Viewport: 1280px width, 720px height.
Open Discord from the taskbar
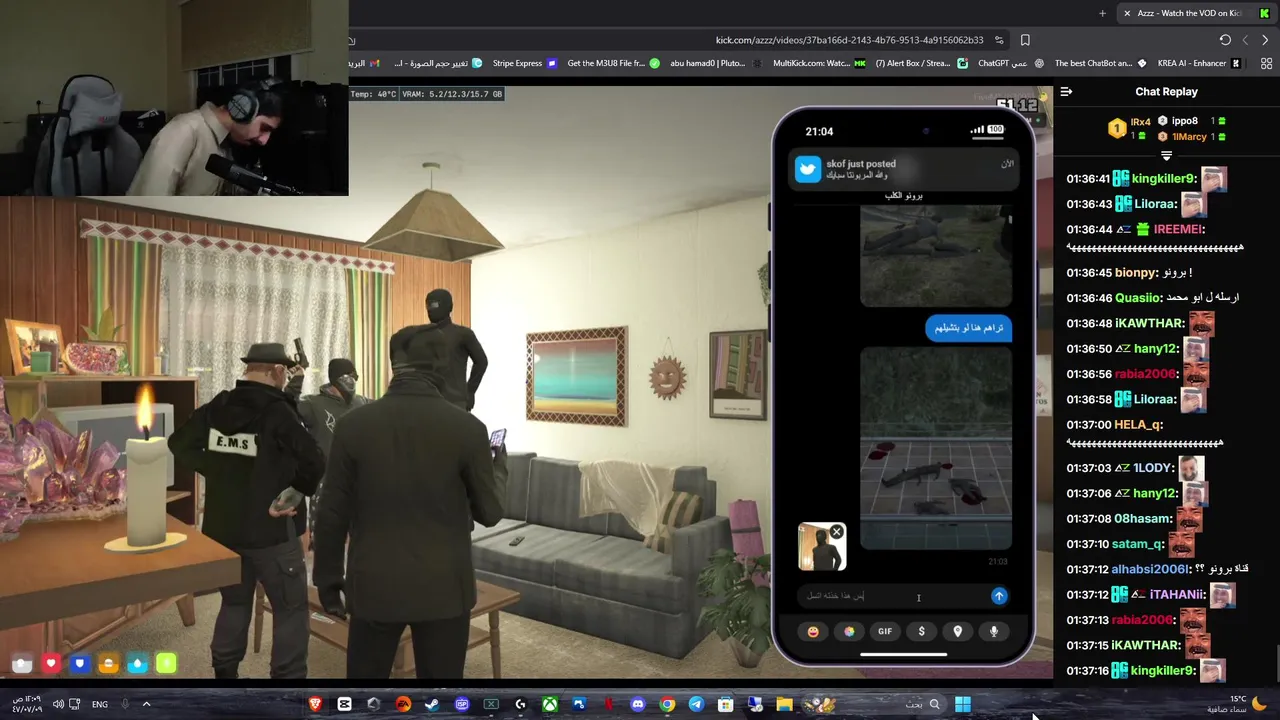click(x=637, y=704)
